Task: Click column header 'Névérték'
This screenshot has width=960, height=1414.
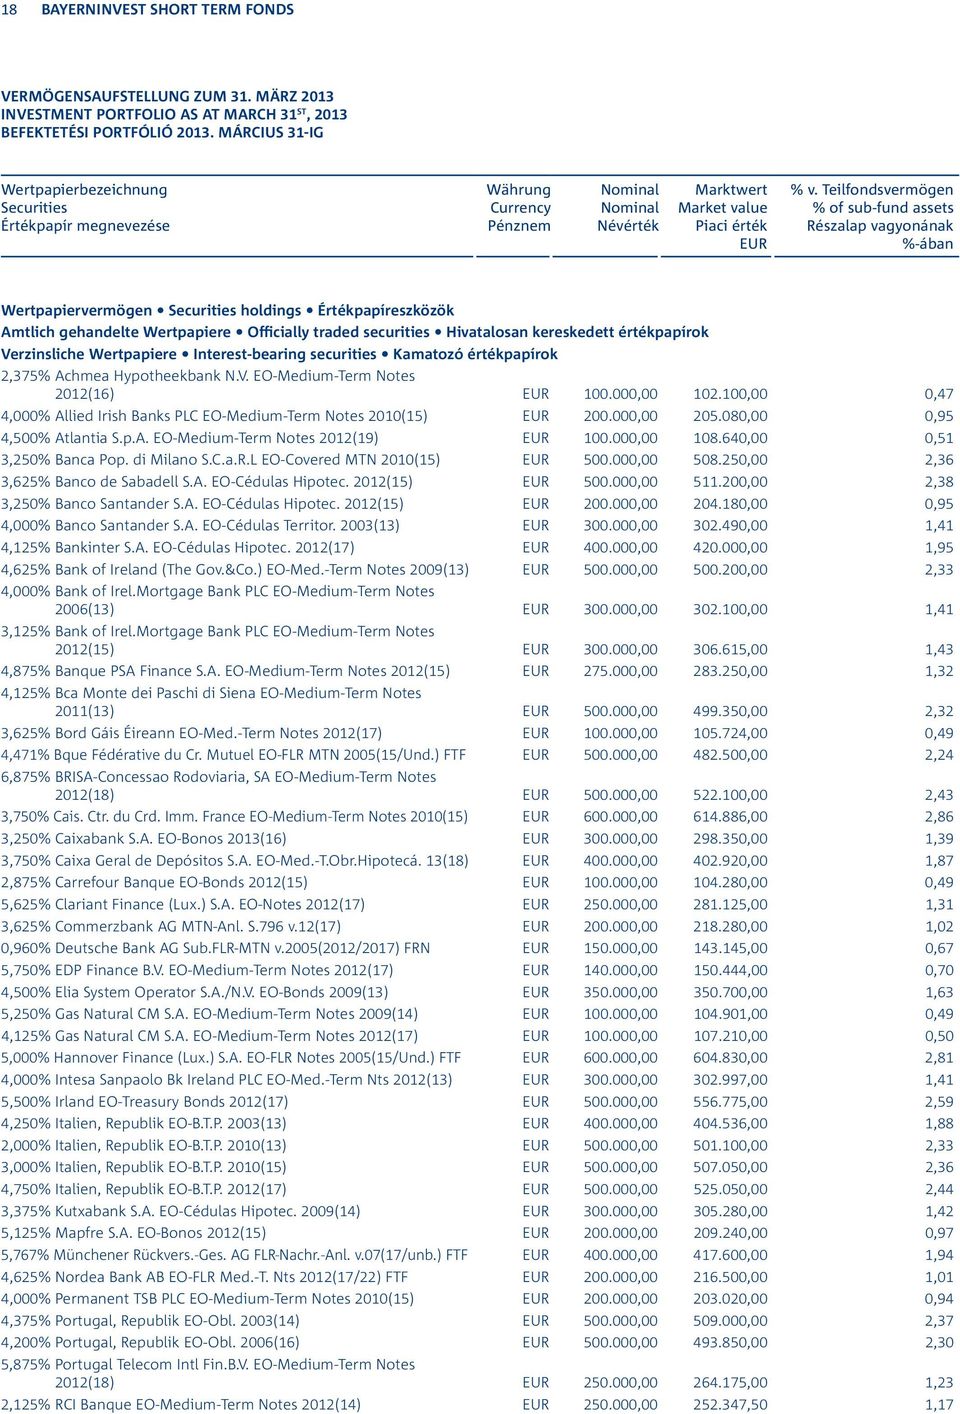Action: pyautogui.click(x=628, y=226)
